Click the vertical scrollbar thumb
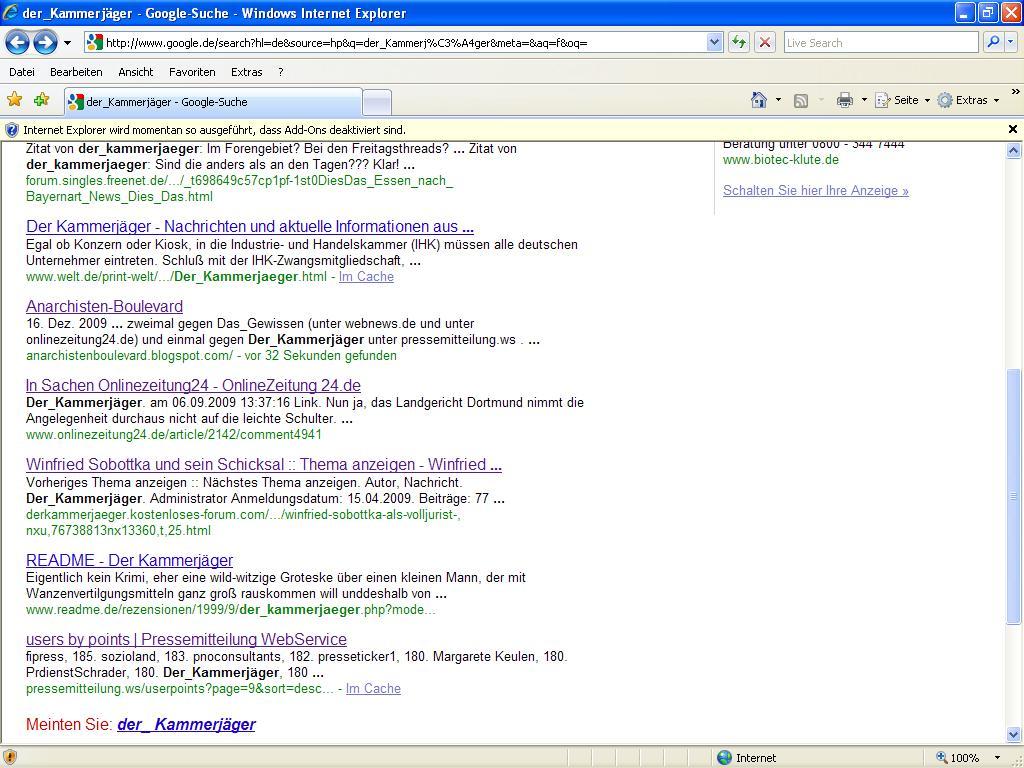1024x768 pixels. [x=1014, y=497]
